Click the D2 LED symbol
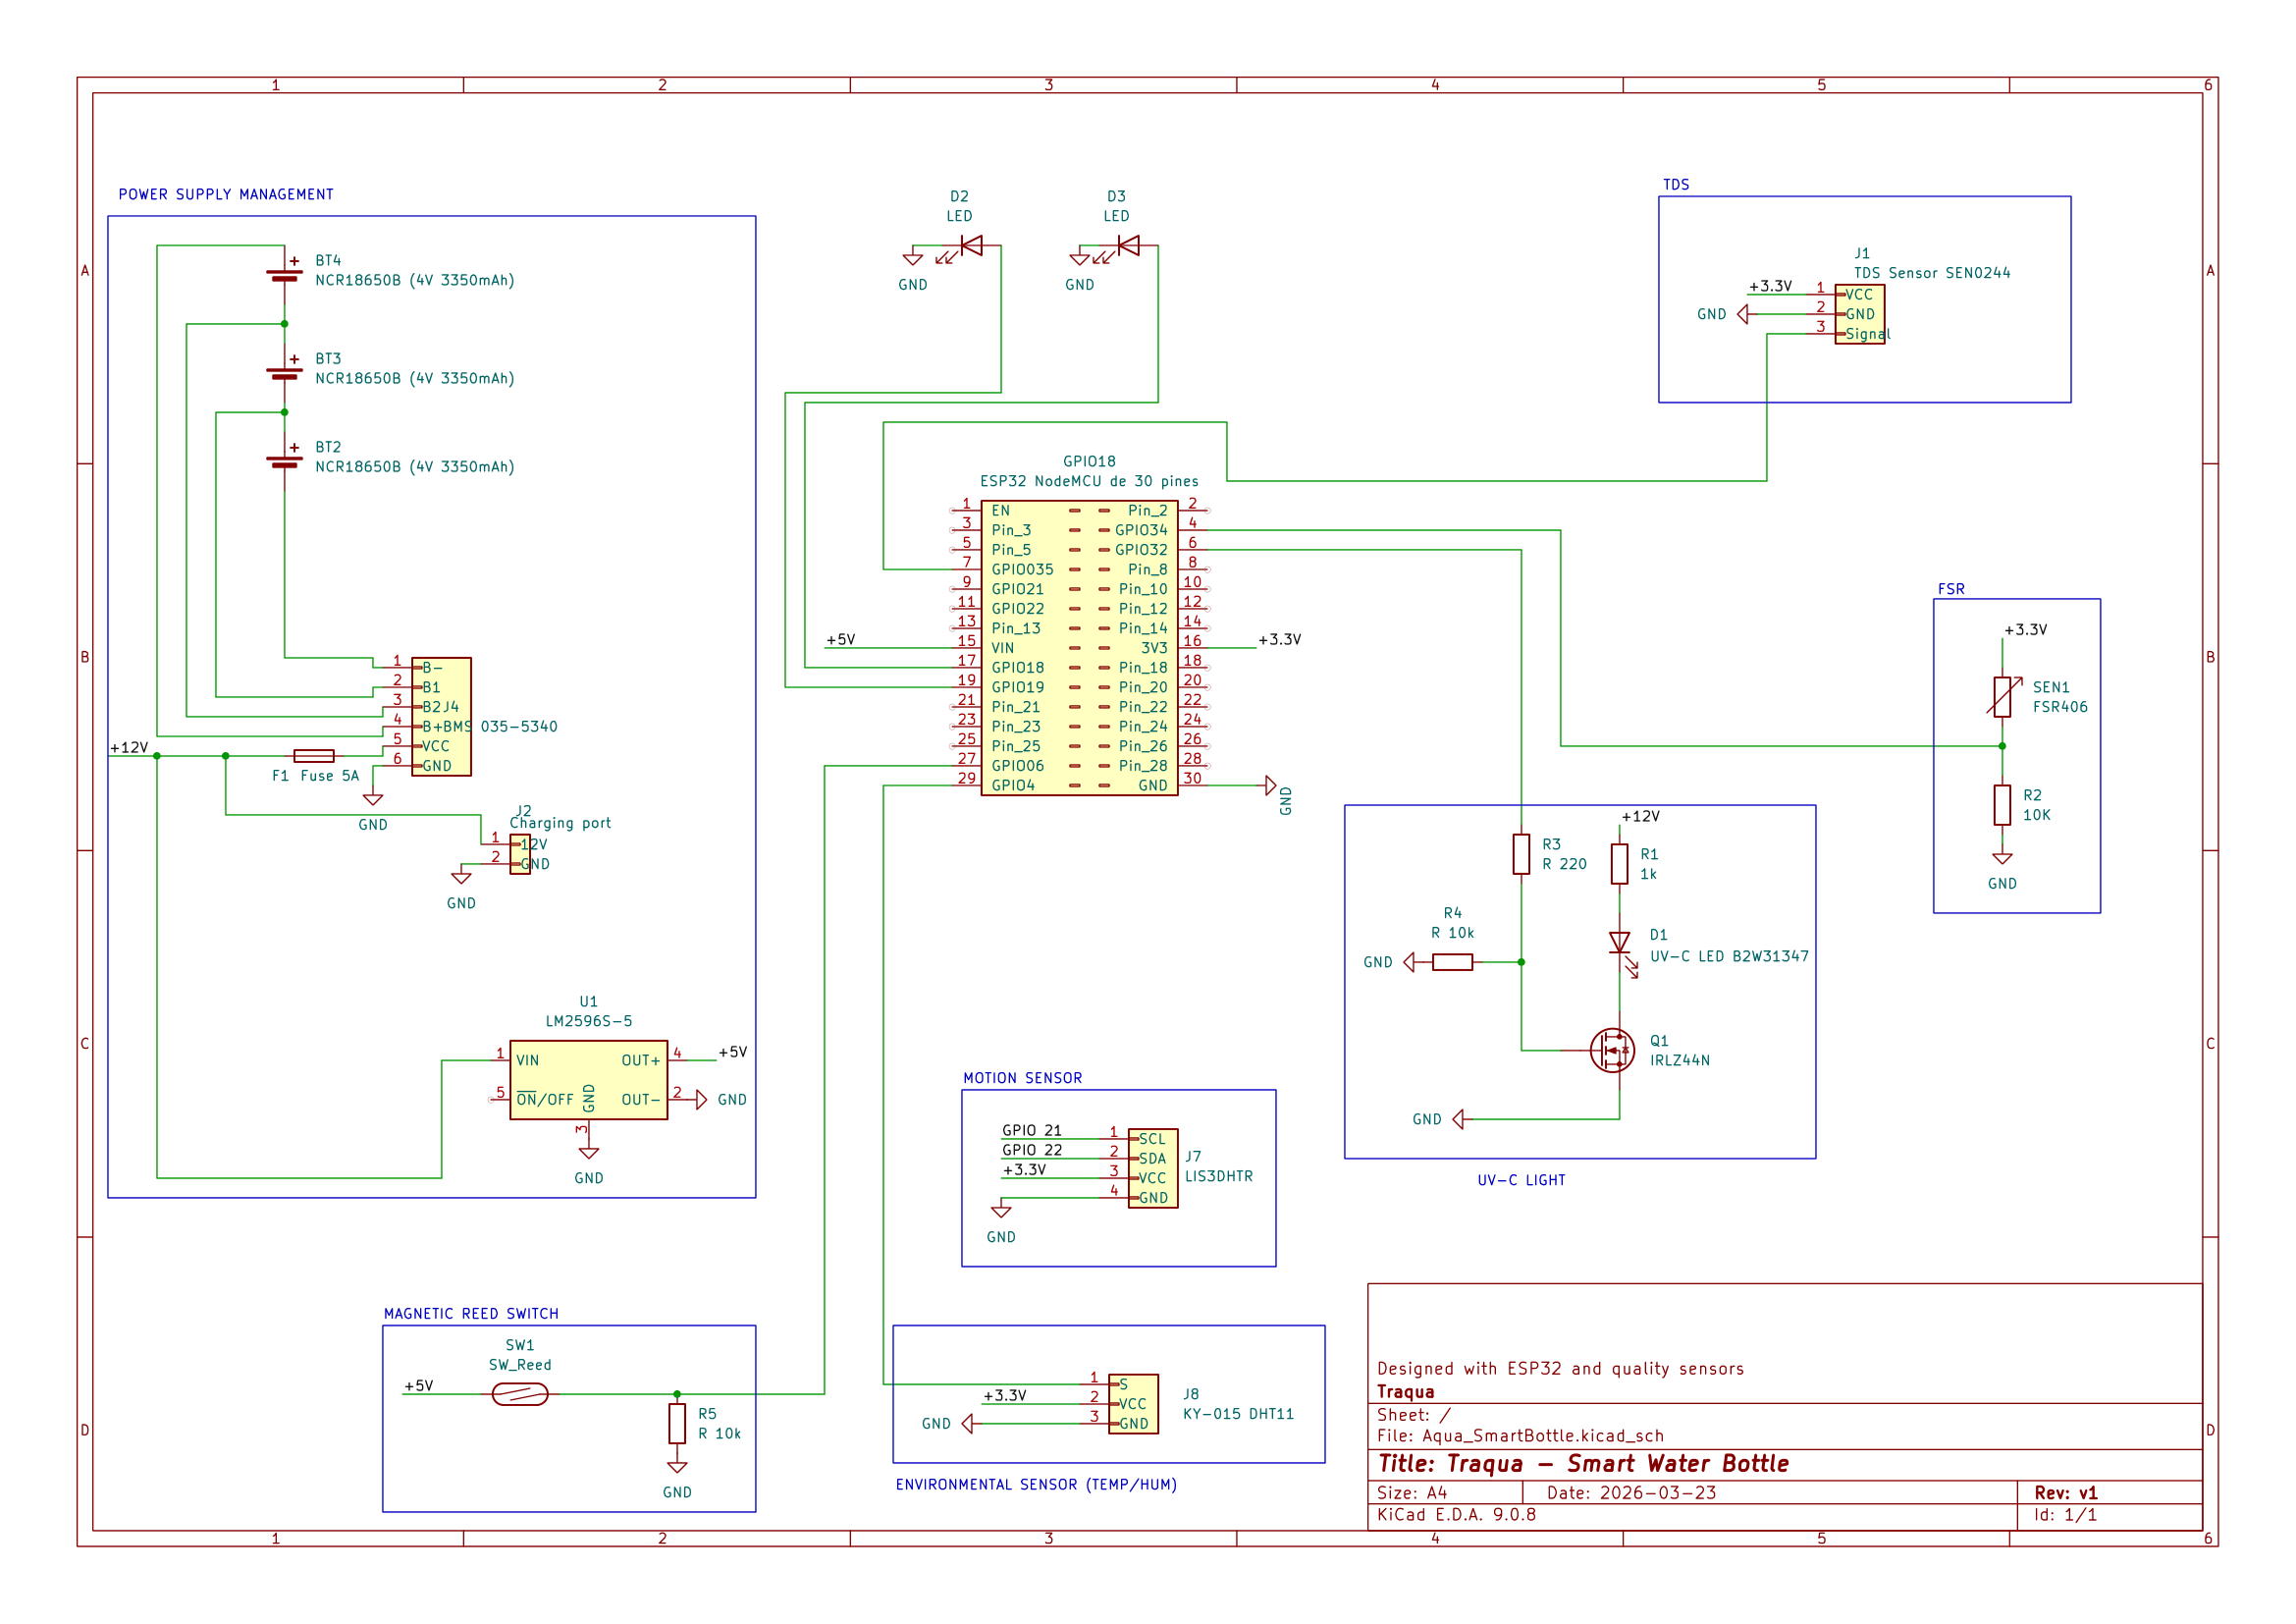 pyautogui.click(x=971, y=246)
